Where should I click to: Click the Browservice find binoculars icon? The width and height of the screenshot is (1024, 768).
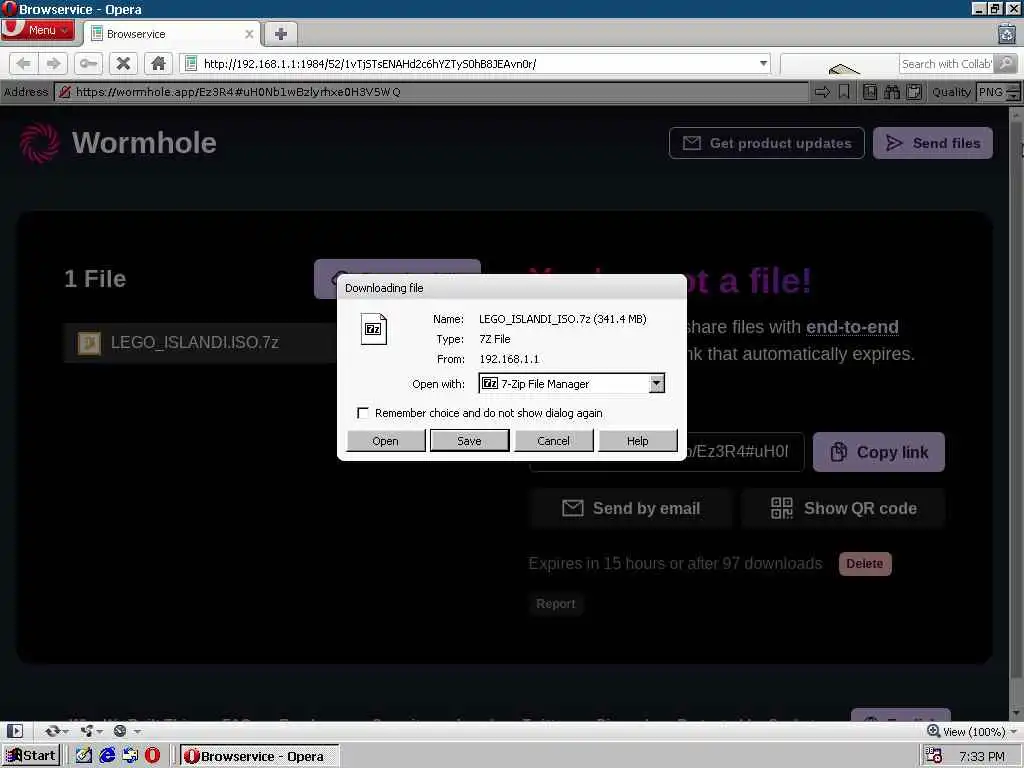pos(891,91)
